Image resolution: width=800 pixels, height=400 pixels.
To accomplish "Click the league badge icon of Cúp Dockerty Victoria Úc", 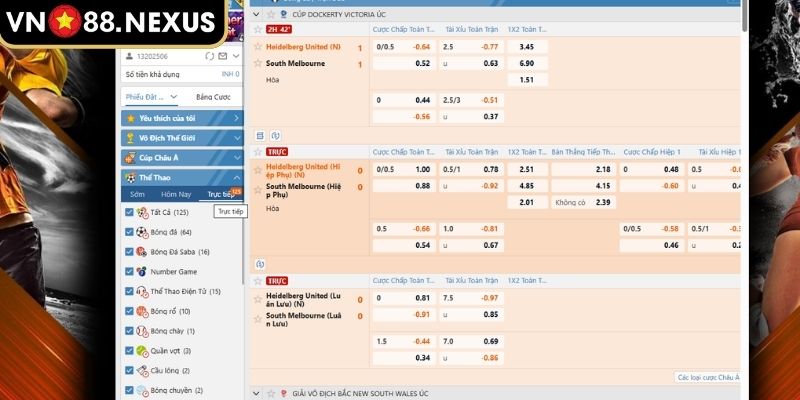I will (x=283, y=14).
